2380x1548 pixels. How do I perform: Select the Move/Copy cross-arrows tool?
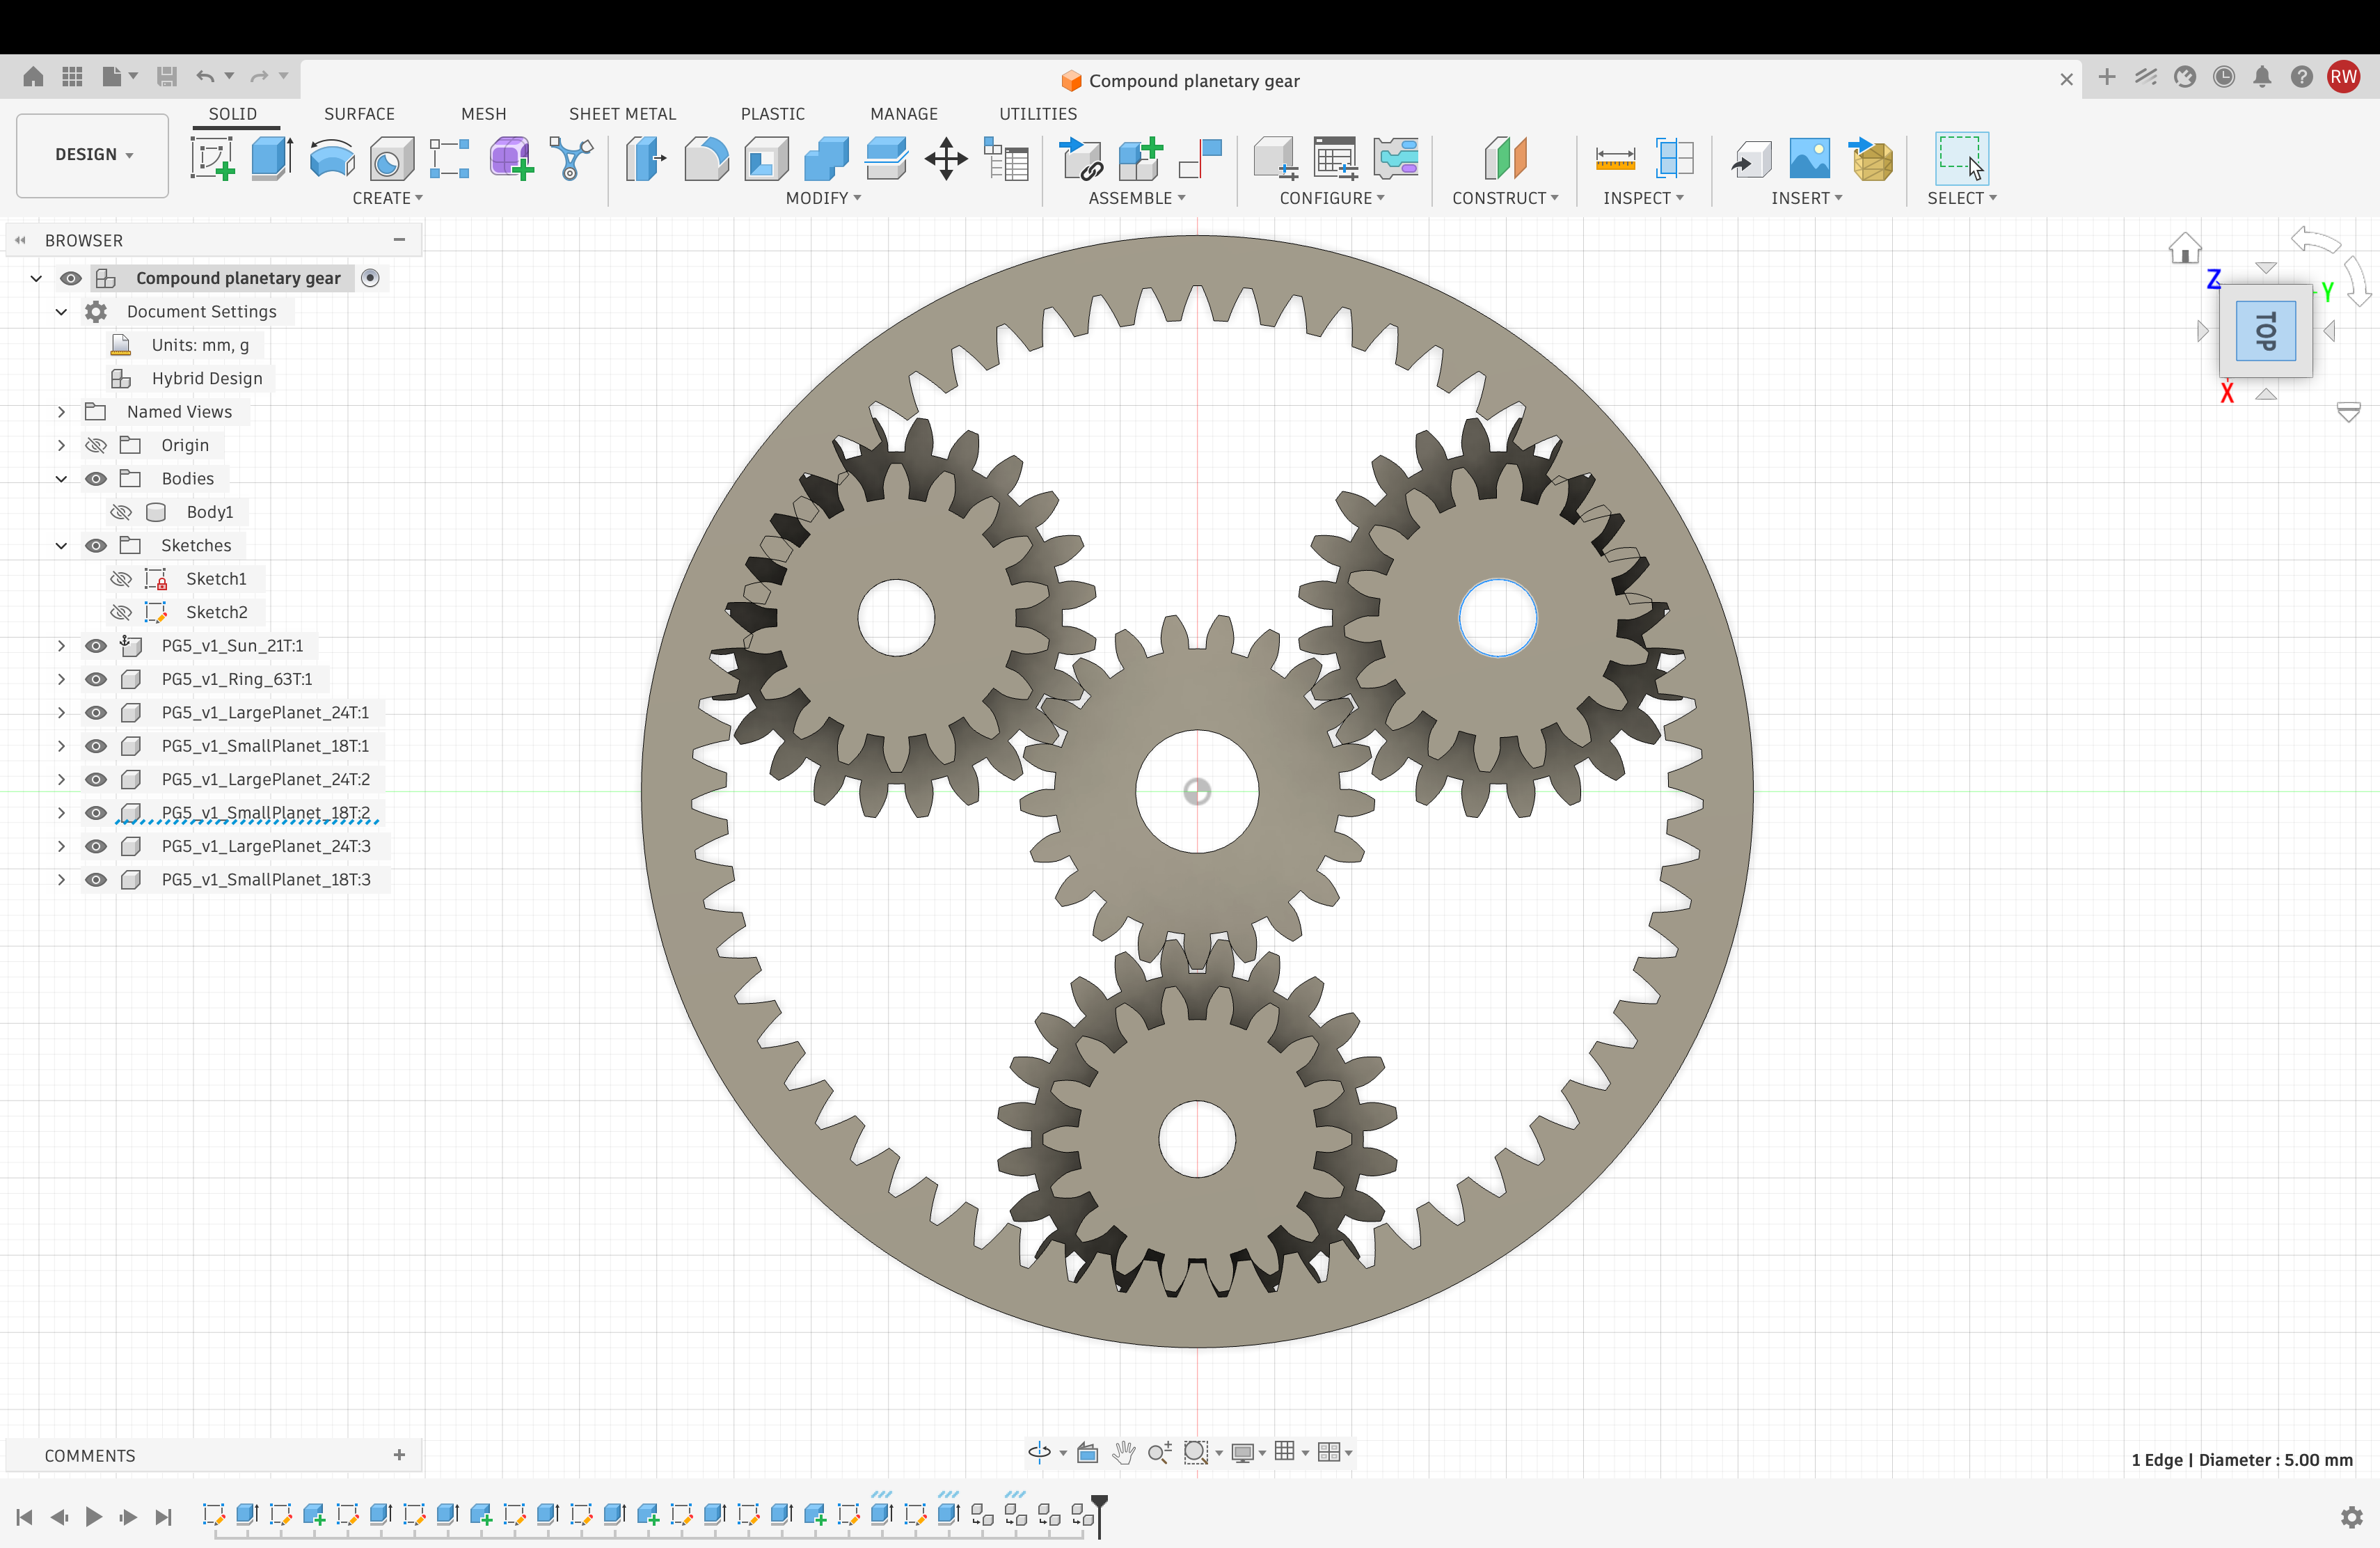point(946,159)
